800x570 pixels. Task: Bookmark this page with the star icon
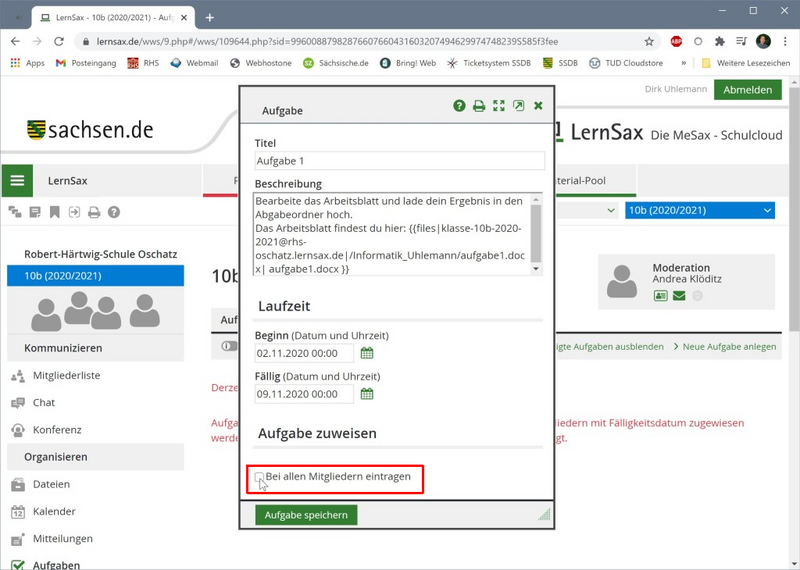tap(649, 42)
